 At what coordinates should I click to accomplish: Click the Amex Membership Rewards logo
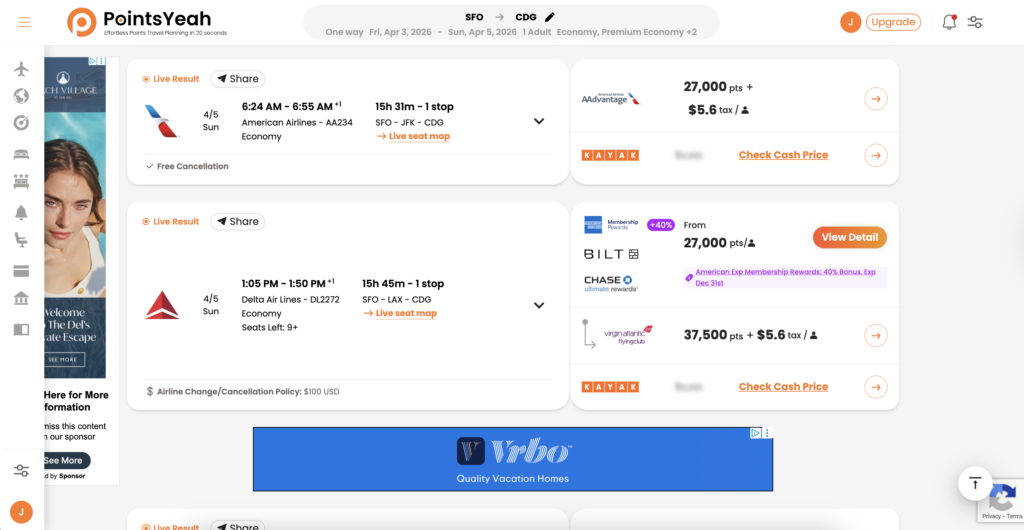pyautogui.click(x=611, y=225)
